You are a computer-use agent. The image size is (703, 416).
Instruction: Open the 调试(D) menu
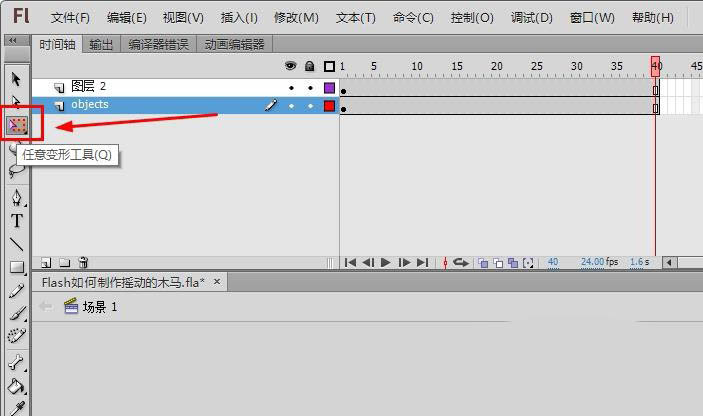pyautogui.click(x=532, y=18)
